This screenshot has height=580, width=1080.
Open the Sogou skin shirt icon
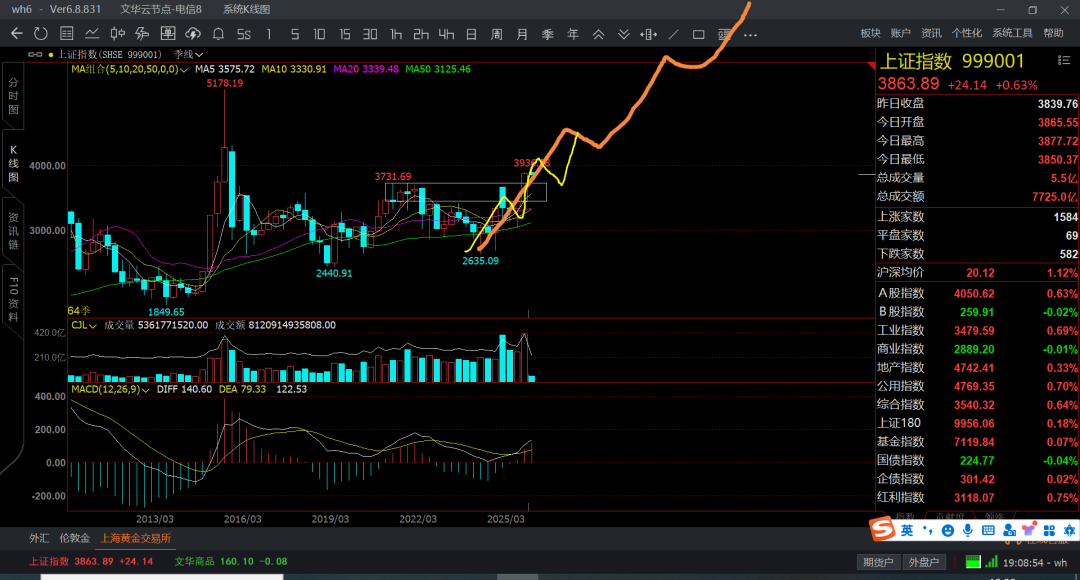[x=1029, y=530]
